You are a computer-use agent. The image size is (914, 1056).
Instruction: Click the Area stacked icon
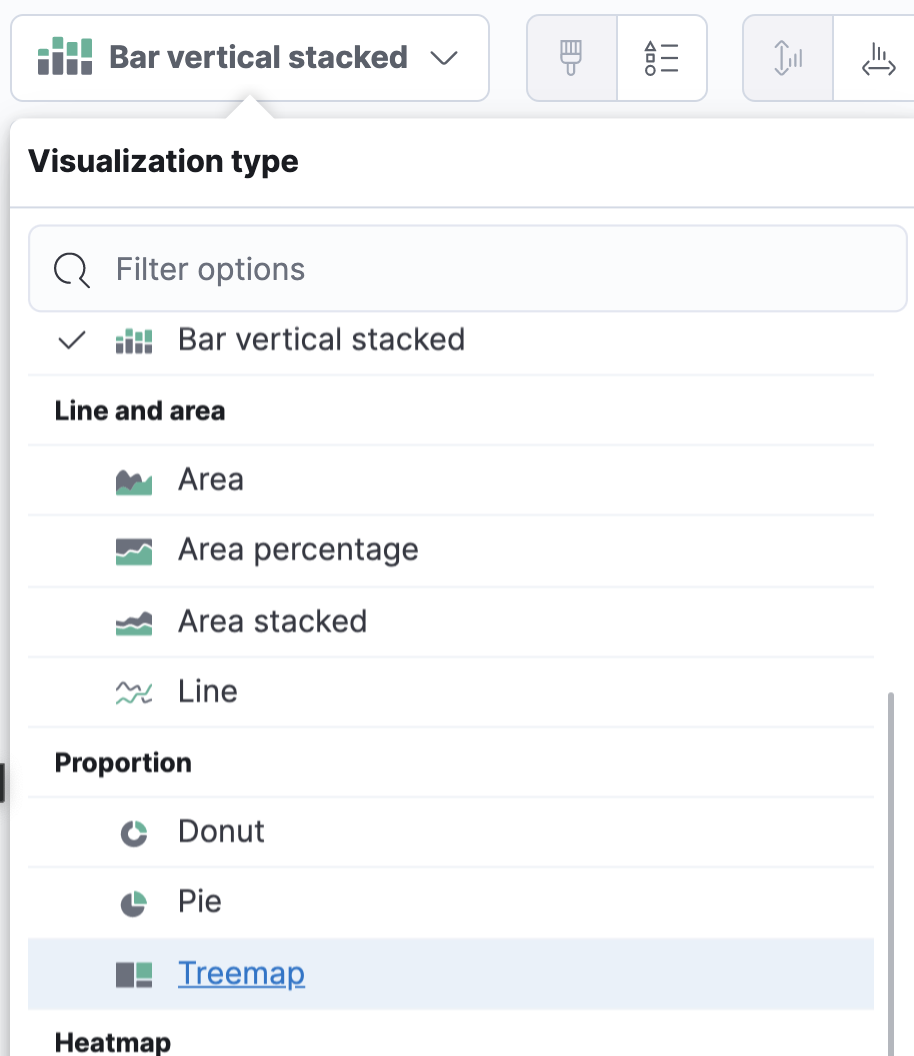tap(134, 622)
